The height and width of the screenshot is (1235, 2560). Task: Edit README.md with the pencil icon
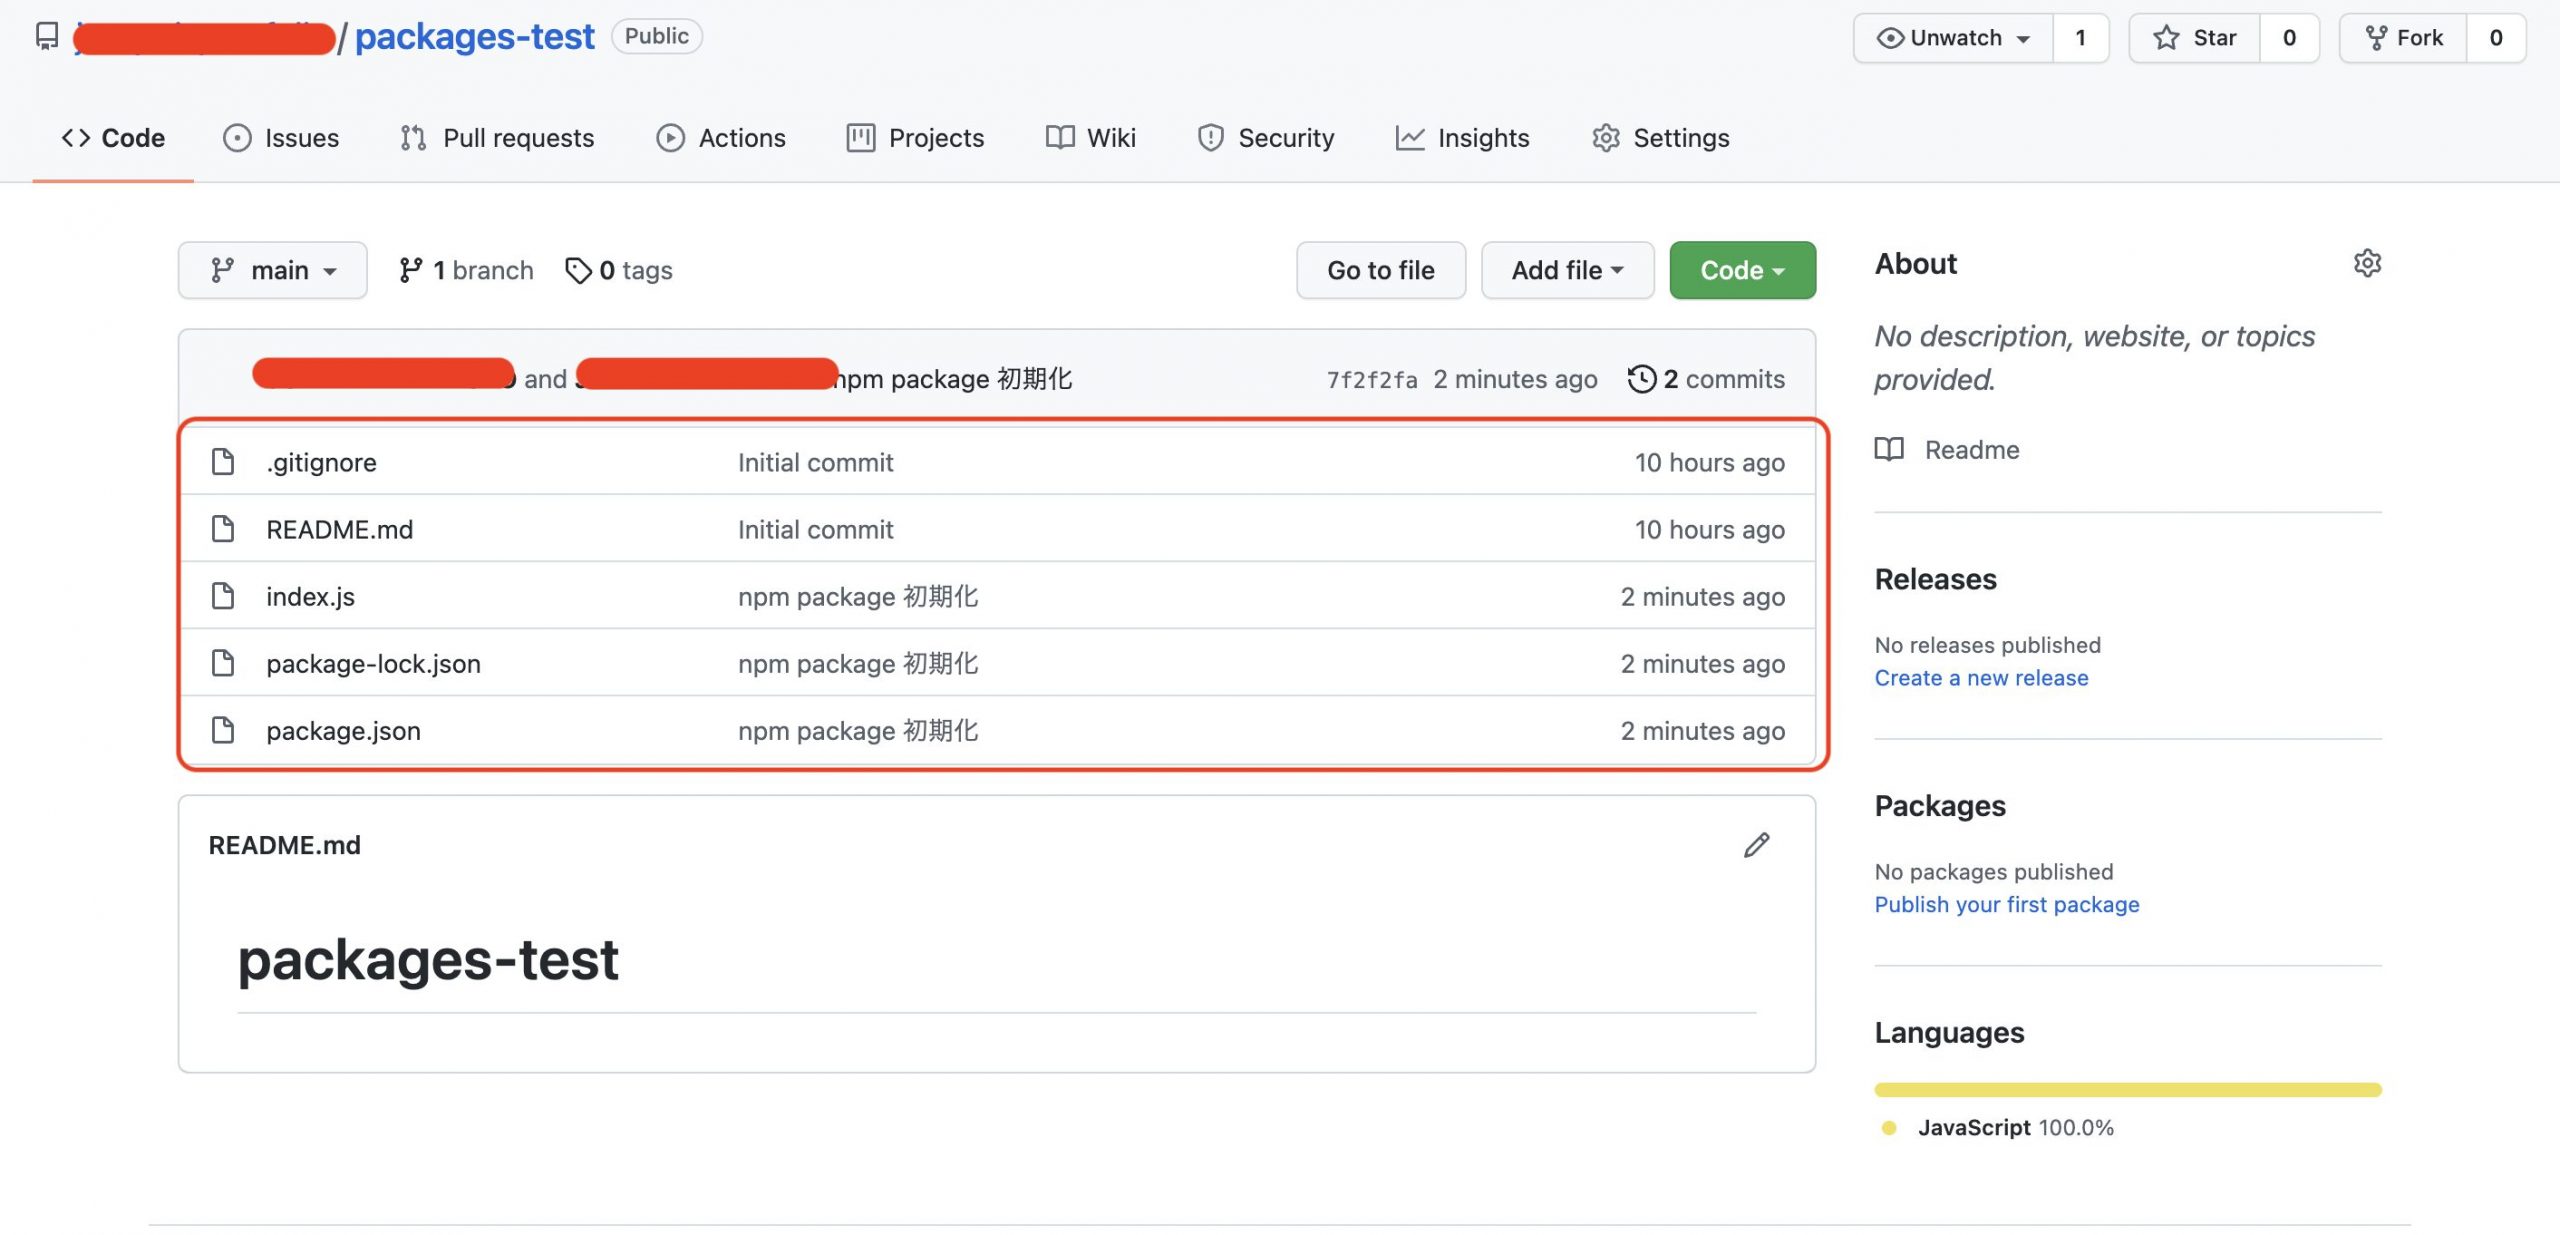point(1755,845)
